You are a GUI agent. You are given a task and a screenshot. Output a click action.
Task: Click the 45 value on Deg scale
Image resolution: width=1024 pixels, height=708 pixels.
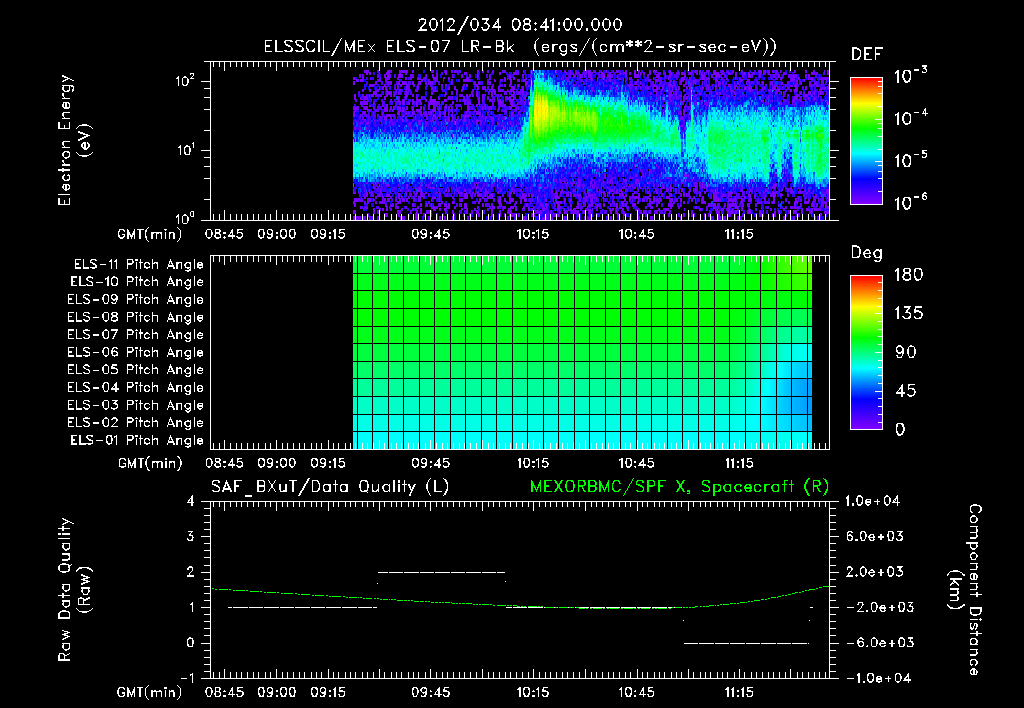pyautogui.click(x=906, y=391)
